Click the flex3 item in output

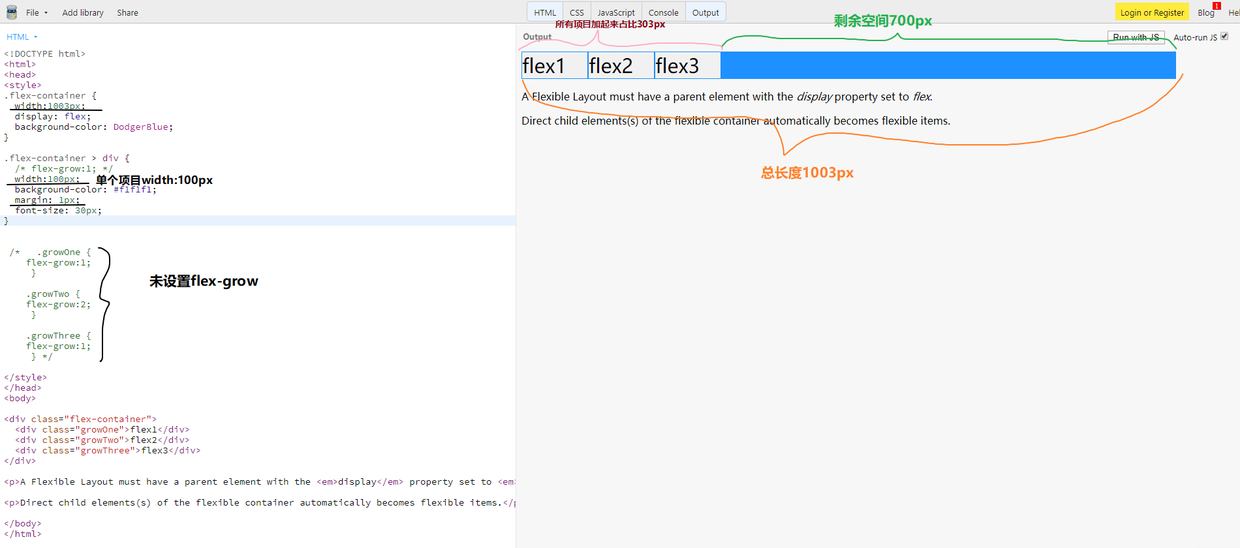pos(688,66)
